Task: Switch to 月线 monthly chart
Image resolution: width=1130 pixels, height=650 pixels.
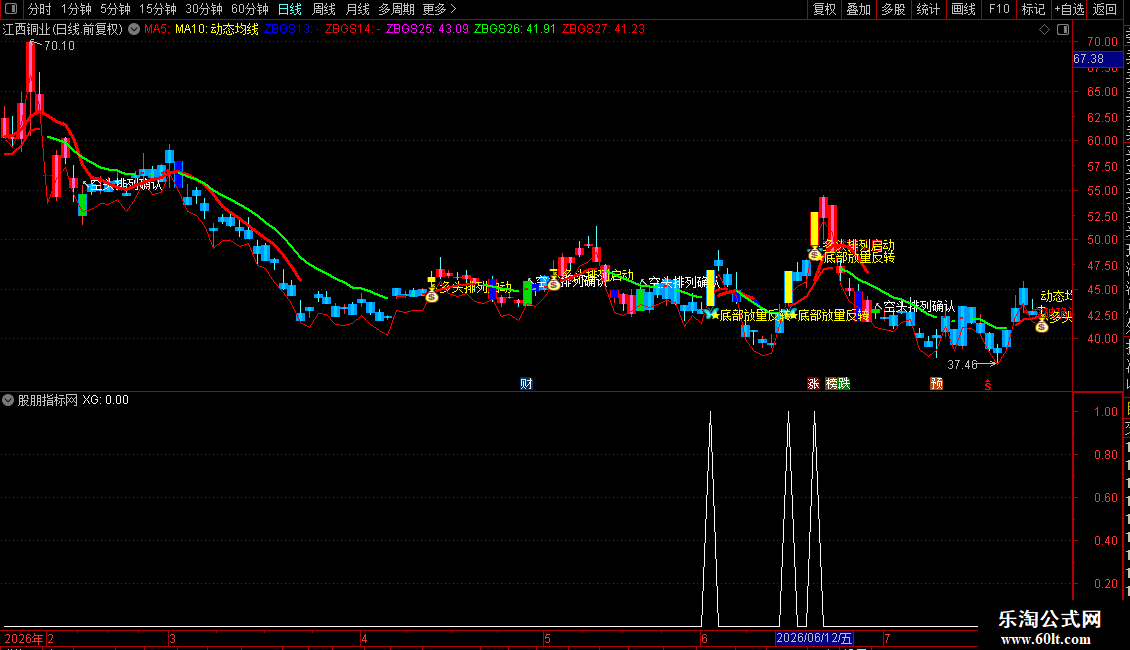Action: pos(357,9)
